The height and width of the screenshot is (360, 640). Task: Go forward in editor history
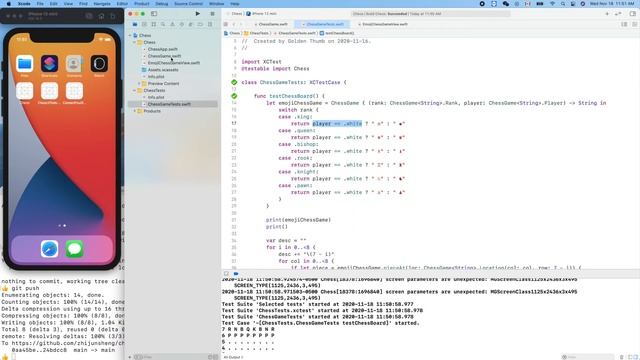tap(241, 24)
